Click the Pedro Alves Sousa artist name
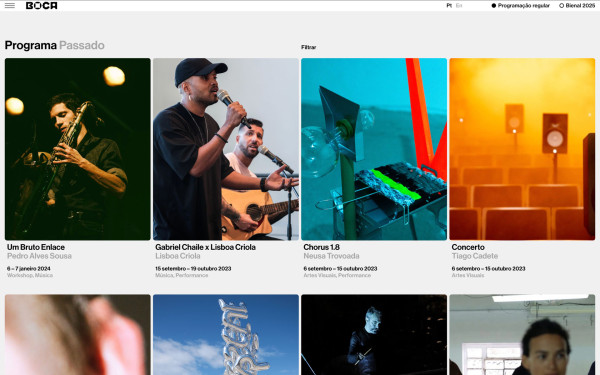 [39, 256]
